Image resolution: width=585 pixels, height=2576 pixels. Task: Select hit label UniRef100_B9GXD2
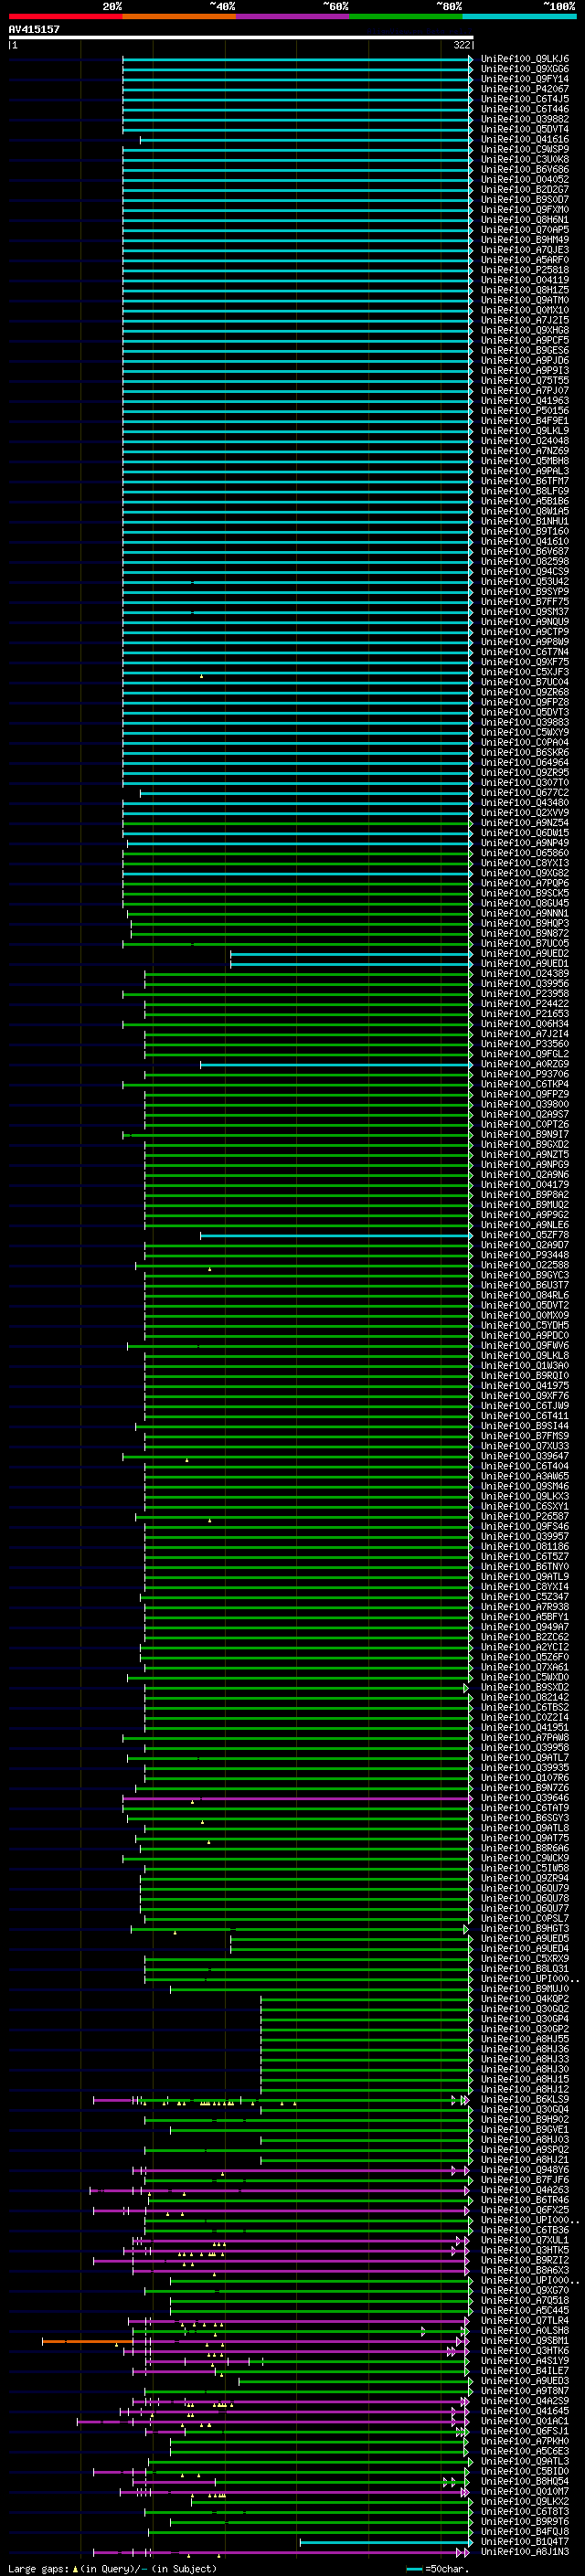tap(525, 1145)
